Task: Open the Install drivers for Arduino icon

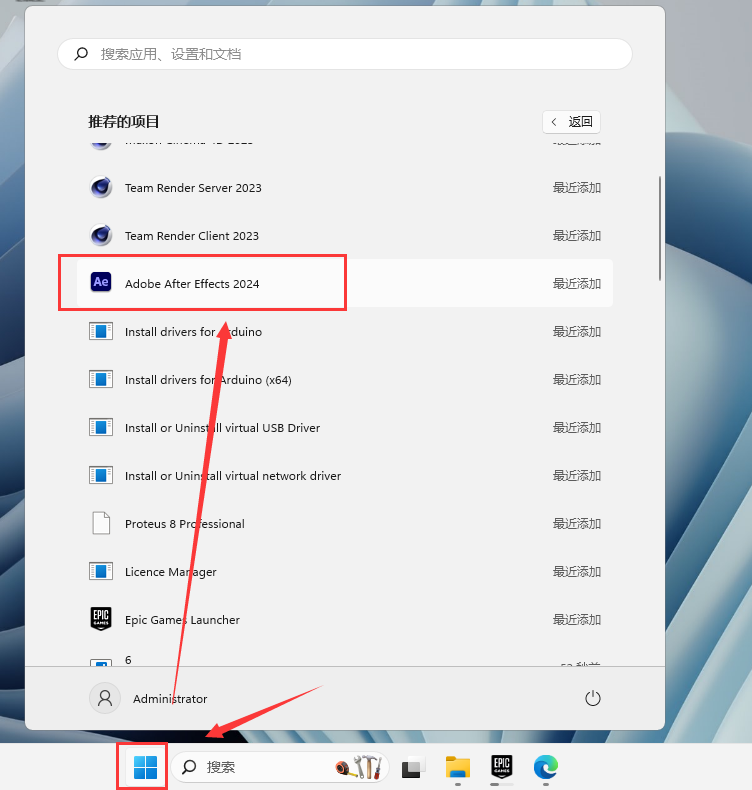Action: point(101,332)
